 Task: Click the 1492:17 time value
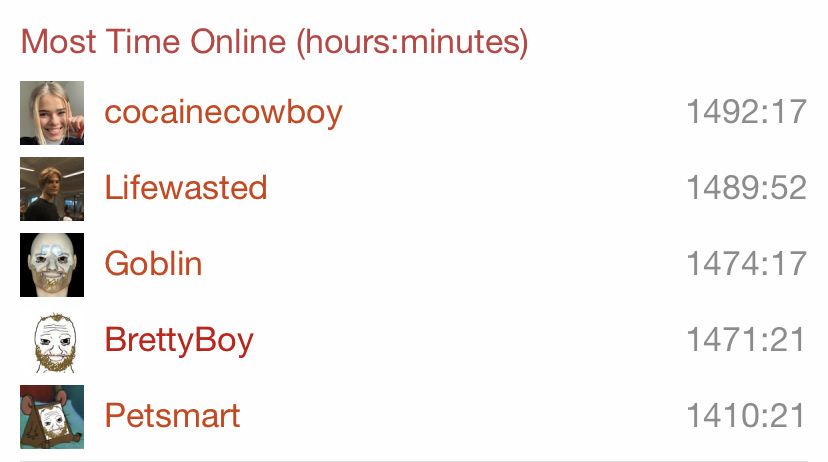click(x=746, y=112)
